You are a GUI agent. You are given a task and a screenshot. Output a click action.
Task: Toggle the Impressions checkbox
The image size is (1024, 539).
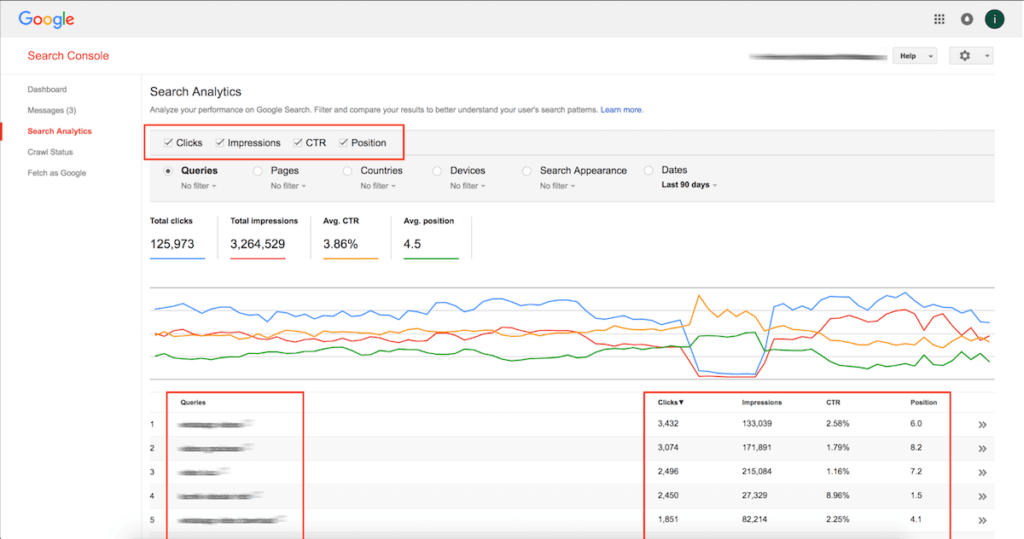(x=220, y=142)
